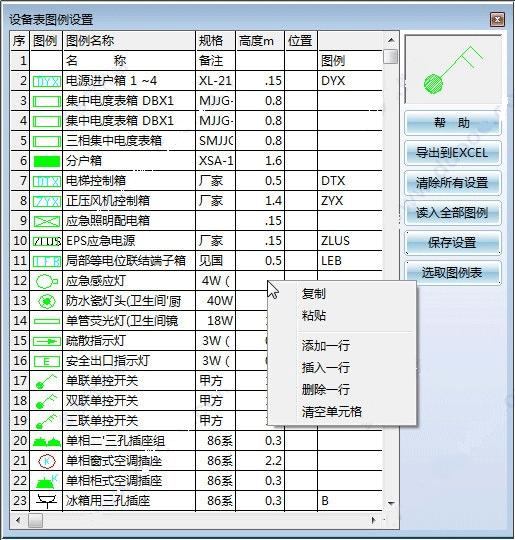515x540 pixels.
Task: Select the 单联单控开关 switch symbol
Action: [47, 381]
